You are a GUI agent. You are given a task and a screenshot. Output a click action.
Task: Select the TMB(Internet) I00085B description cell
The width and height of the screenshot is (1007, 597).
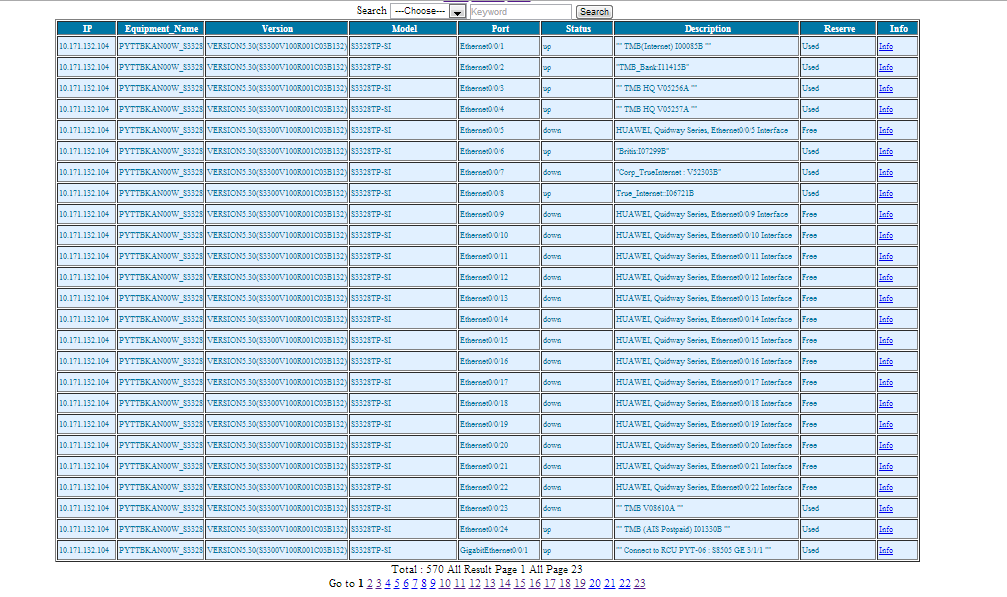tap(706, 46)
